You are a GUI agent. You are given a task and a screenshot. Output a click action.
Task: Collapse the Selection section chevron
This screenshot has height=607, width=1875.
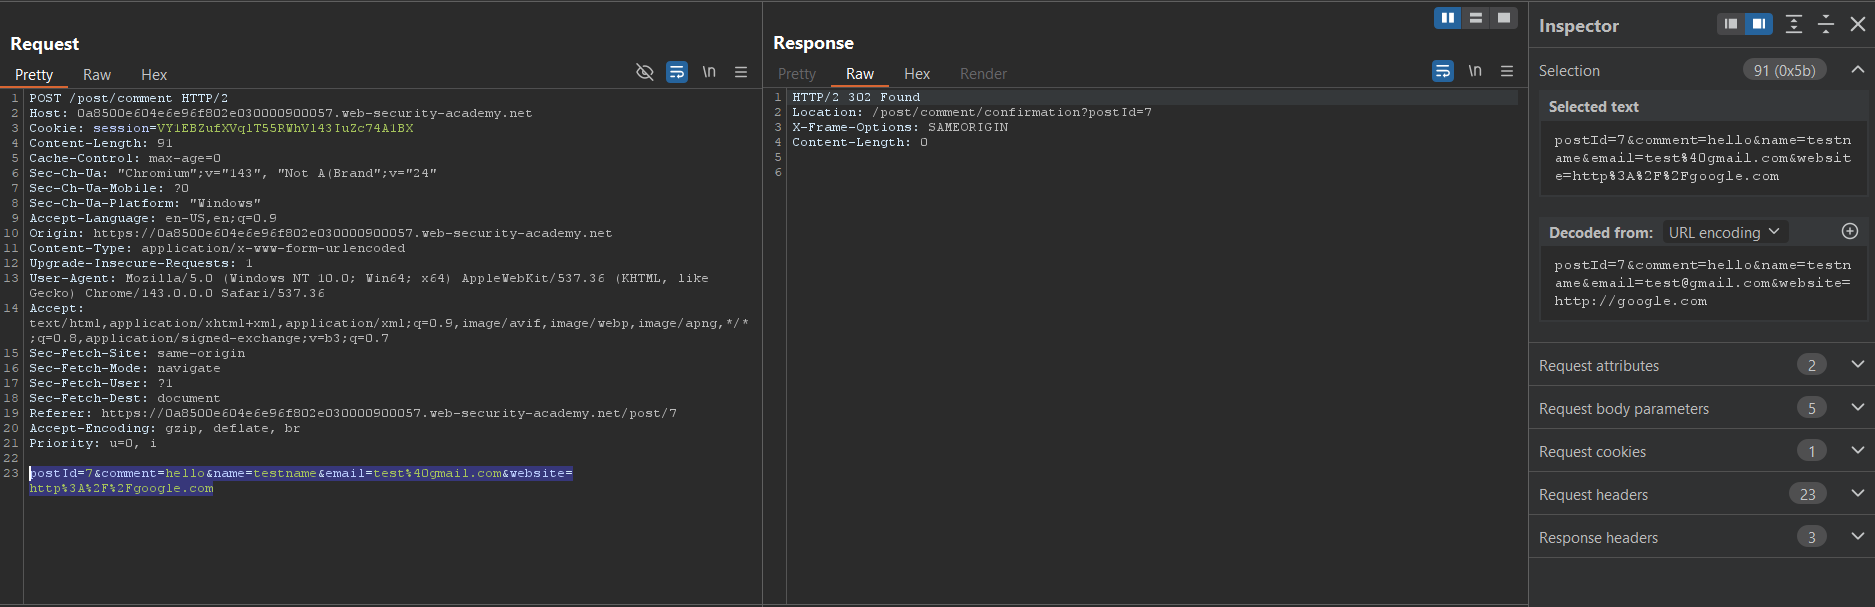[x=1857, y=70]
